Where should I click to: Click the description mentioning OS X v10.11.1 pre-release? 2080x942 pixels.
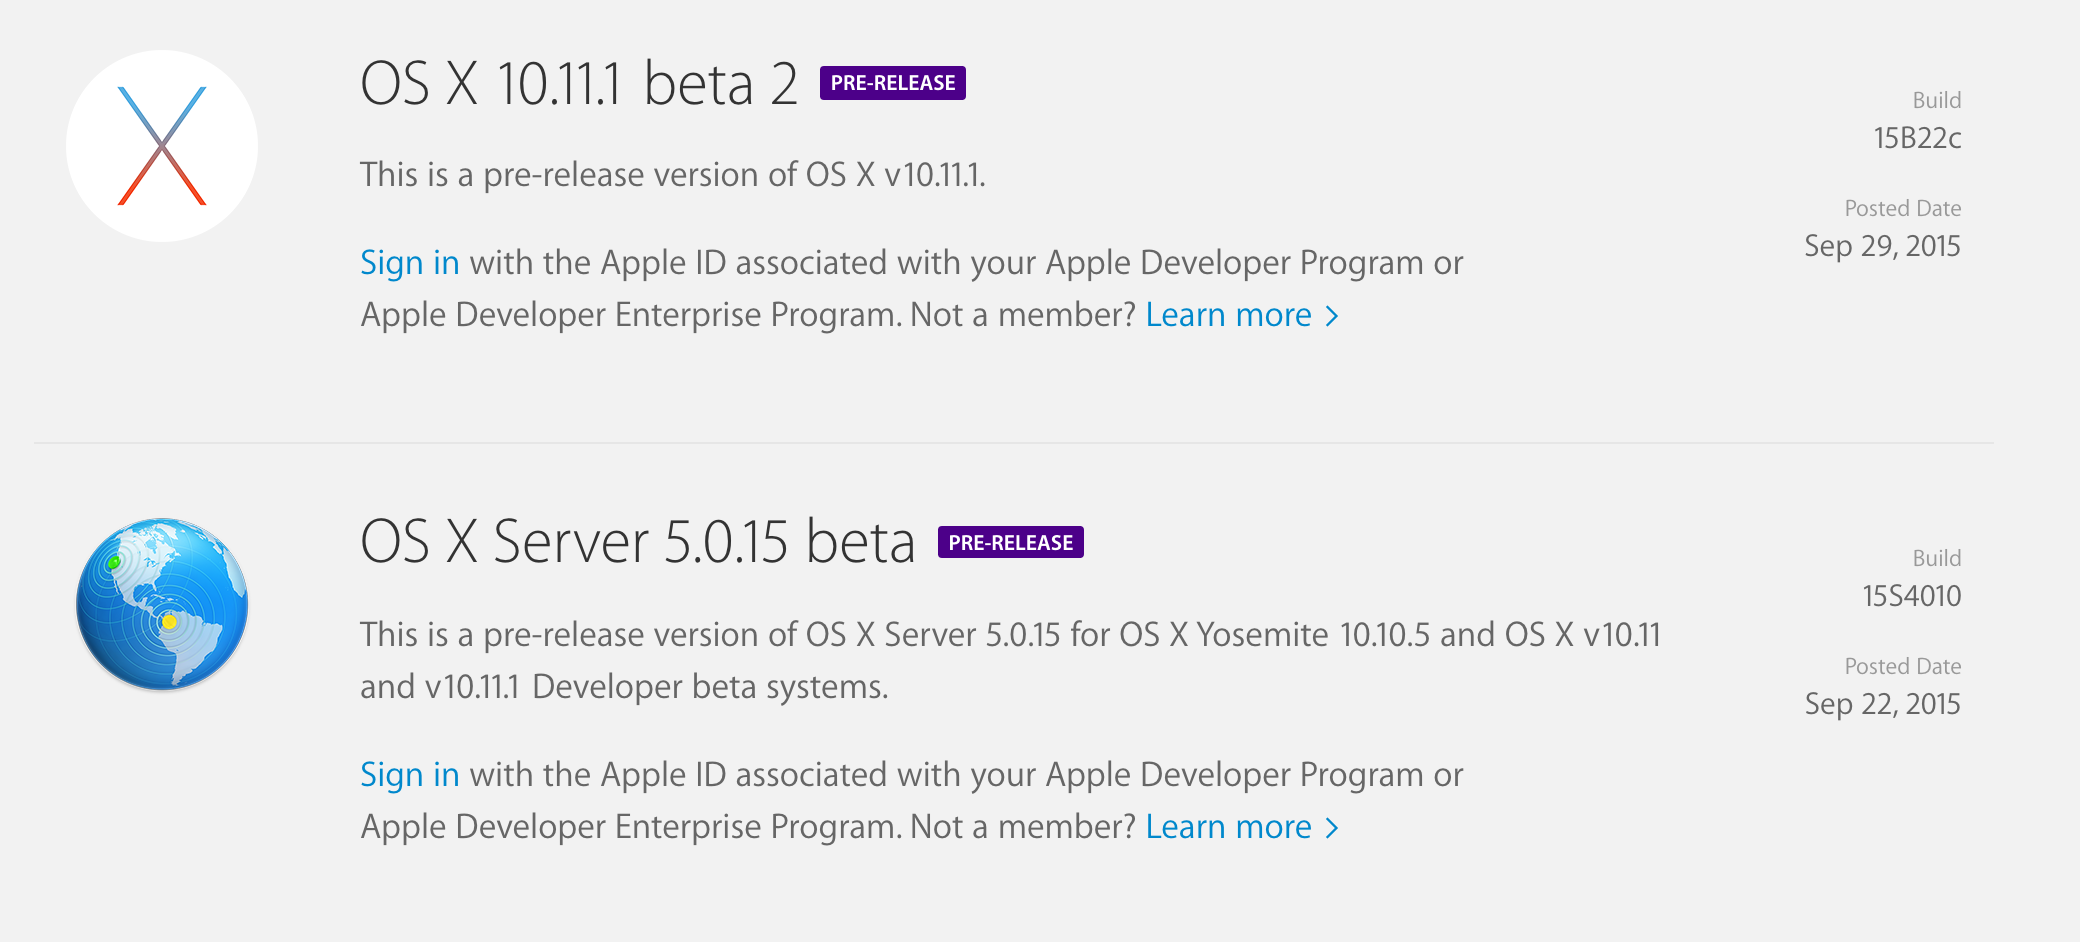coord(672,175)
